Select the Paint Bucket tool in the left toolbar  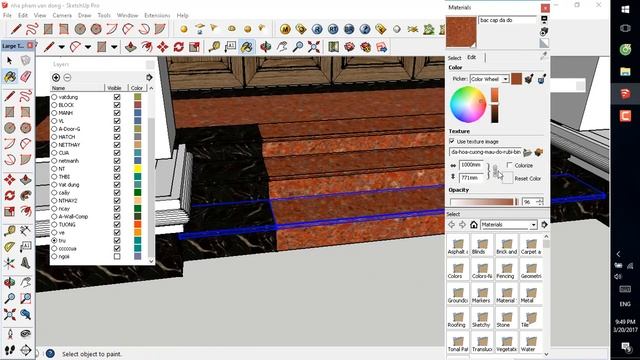[x=10, y=76]
